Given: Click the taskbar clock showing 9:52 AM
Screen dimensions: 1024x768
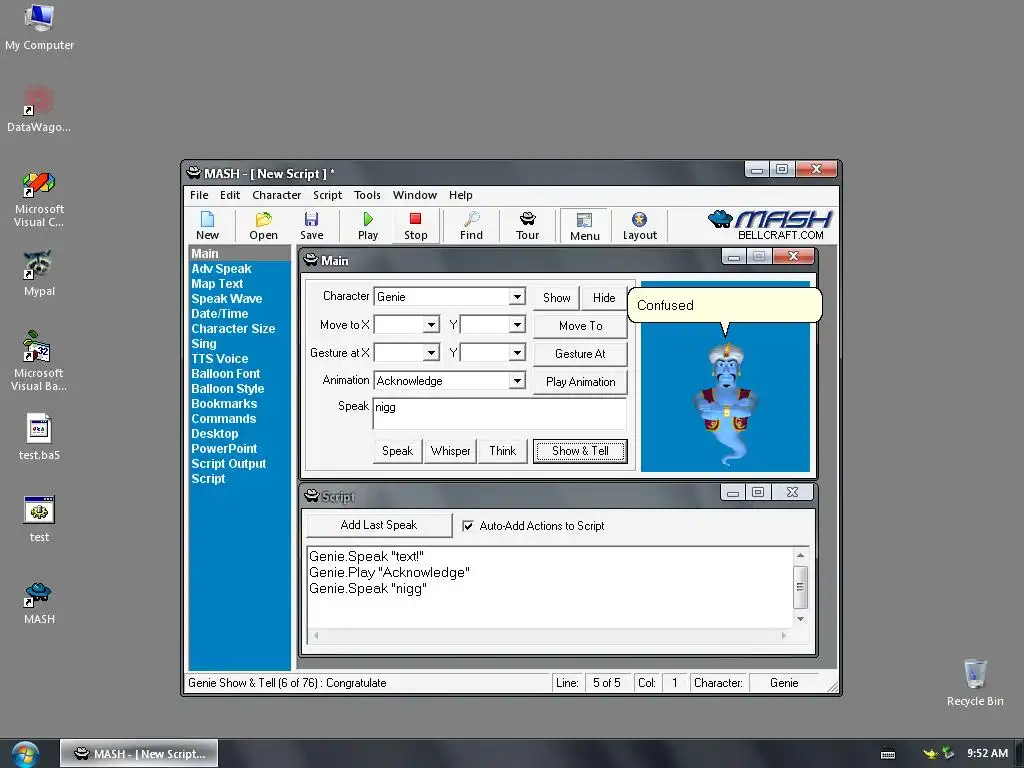Looking at the screenshot, I should coord(987,753).
